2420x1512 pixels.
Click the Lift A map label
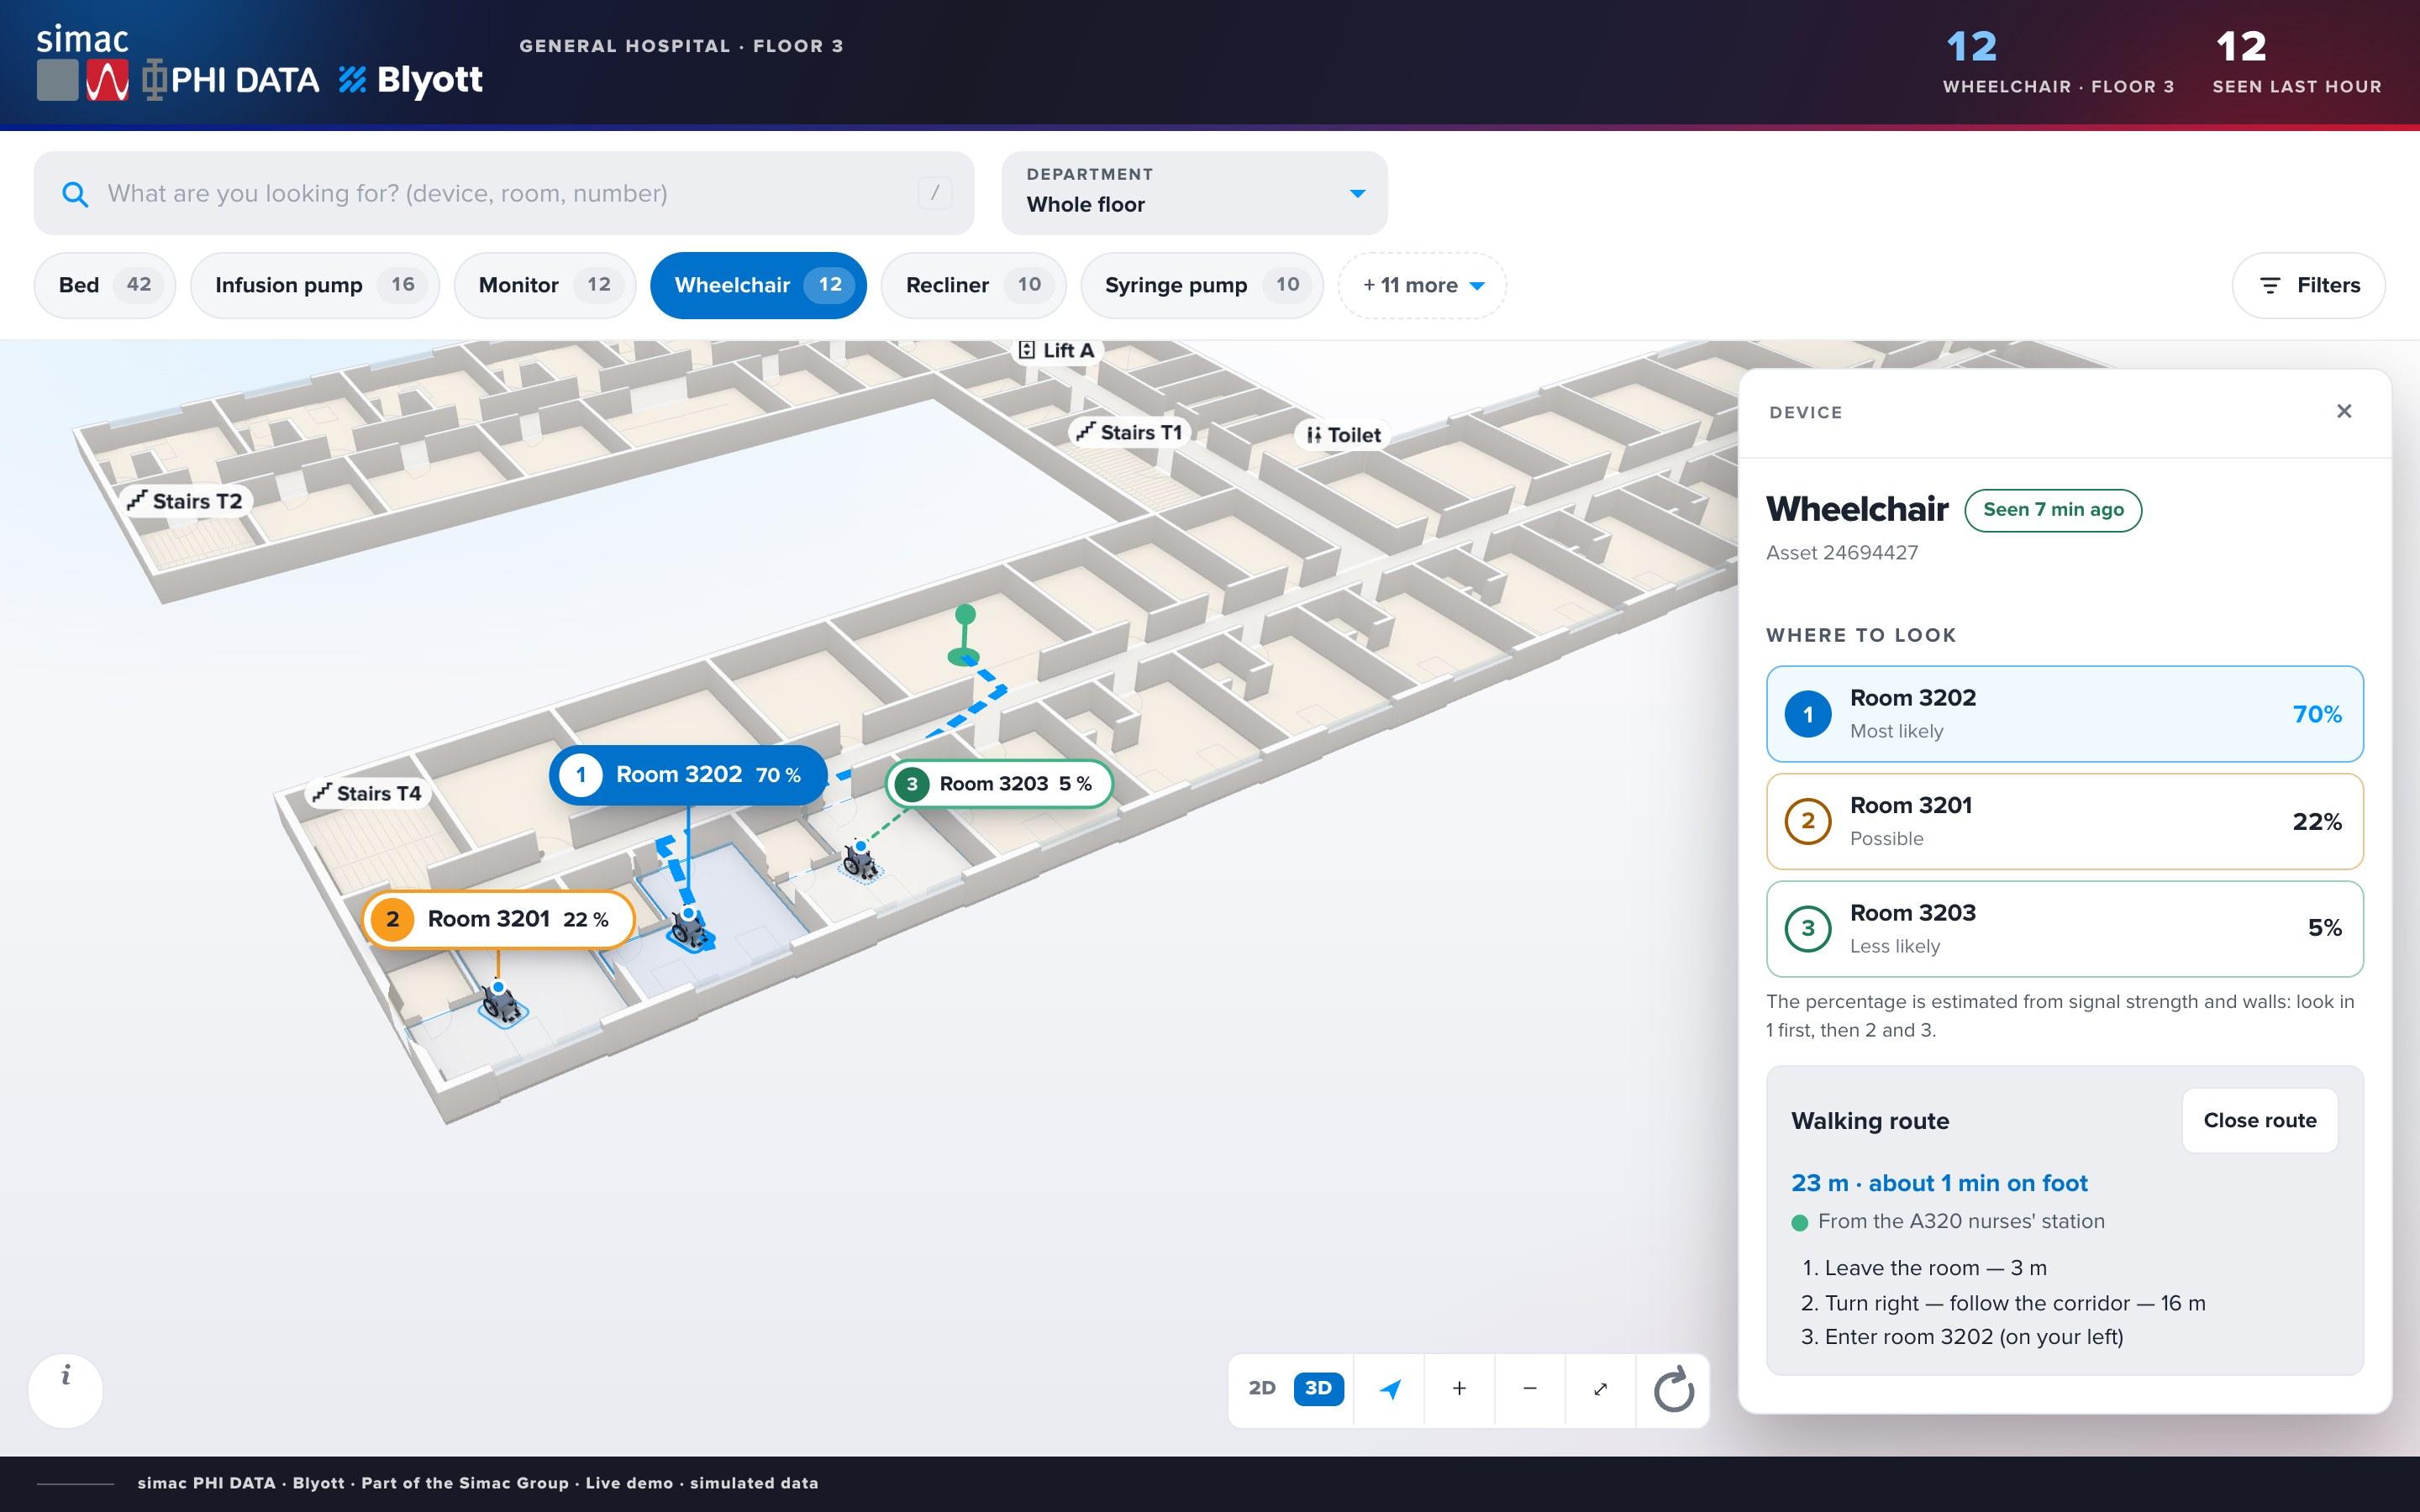(1056, 350)
